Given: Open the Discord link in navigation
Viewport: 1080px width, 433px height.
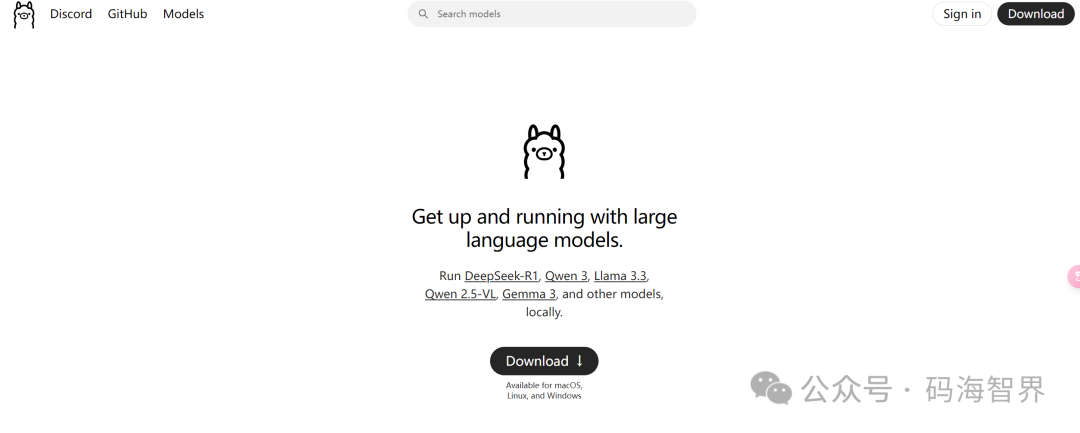Looking at the screenshot, I should pos(71,14).
